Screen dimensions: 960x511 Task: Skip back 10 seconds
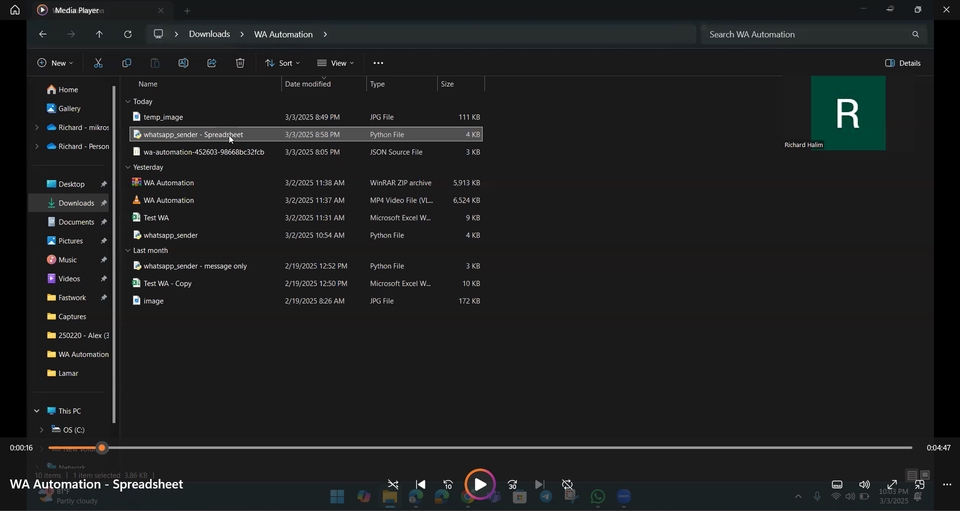point(448,485)
